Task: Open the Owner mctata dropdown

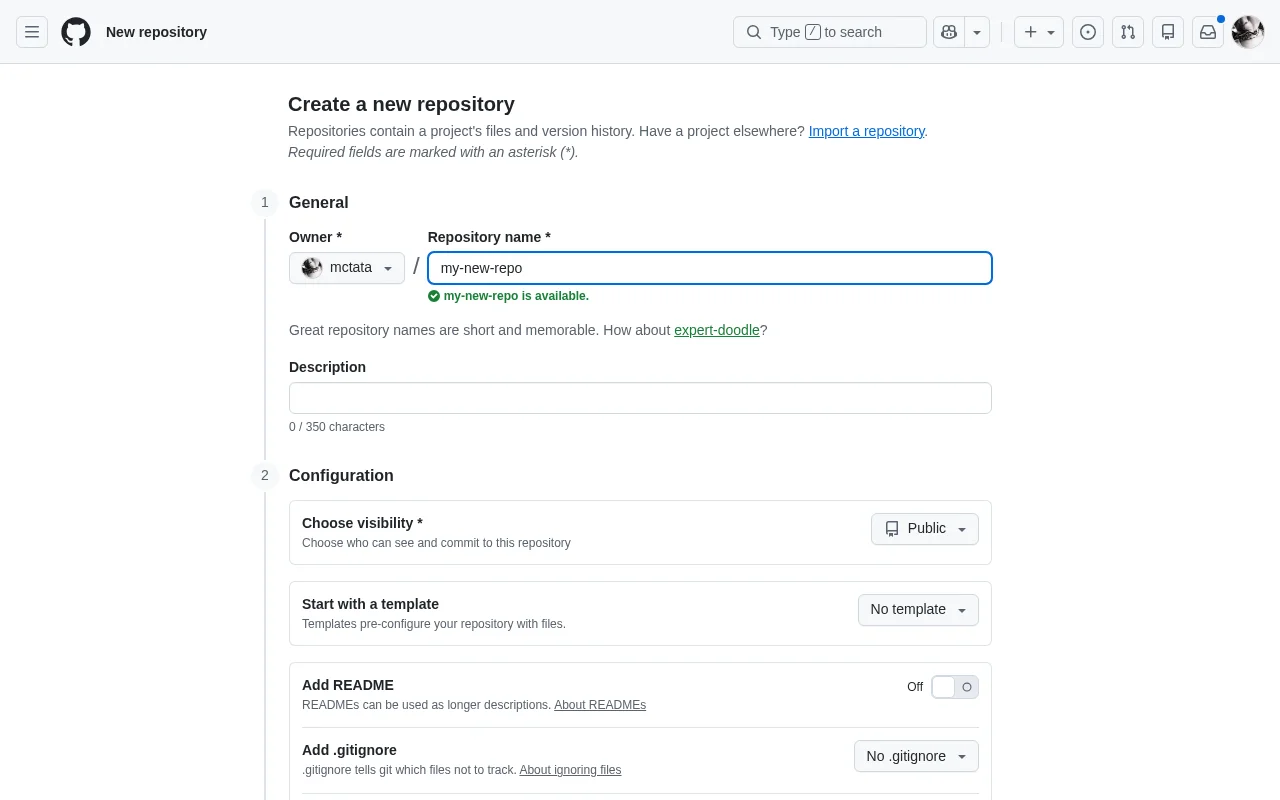Action: tap(347, 267)
